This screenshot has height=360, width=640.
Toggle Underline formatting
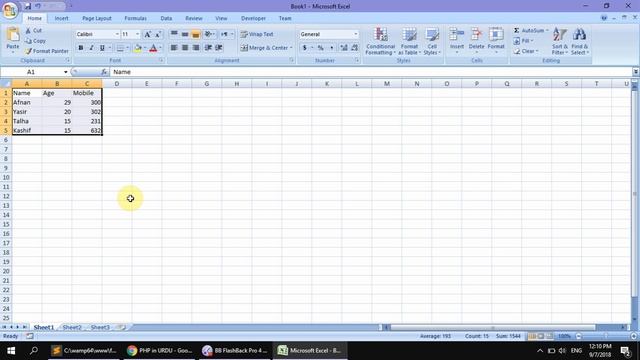(102, 48)
